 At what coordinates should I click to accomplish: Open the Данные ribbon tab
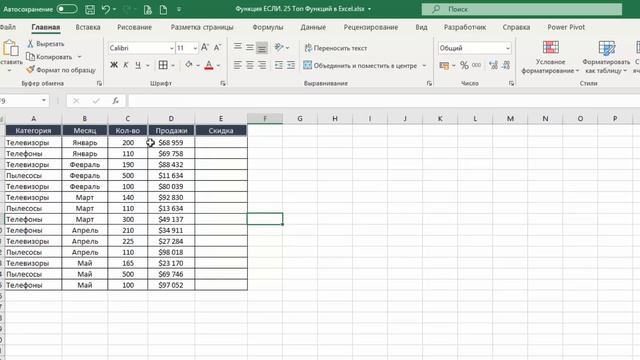[313, 27]
